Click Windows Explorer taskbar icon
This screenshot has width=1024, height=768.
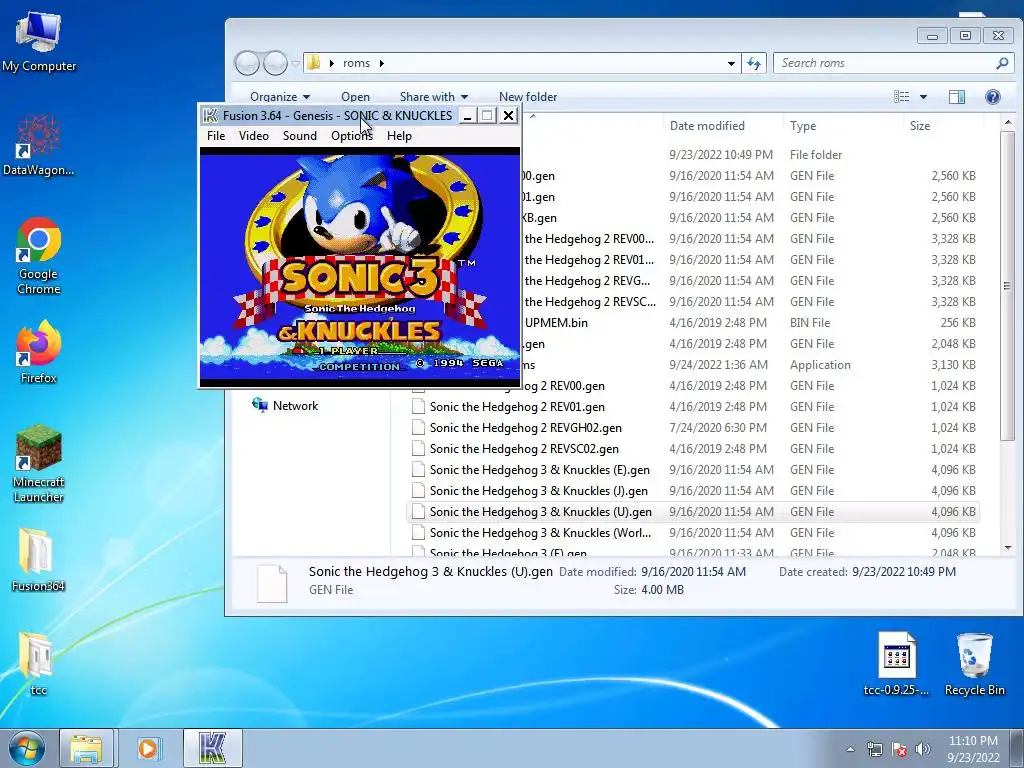[86, 748]
